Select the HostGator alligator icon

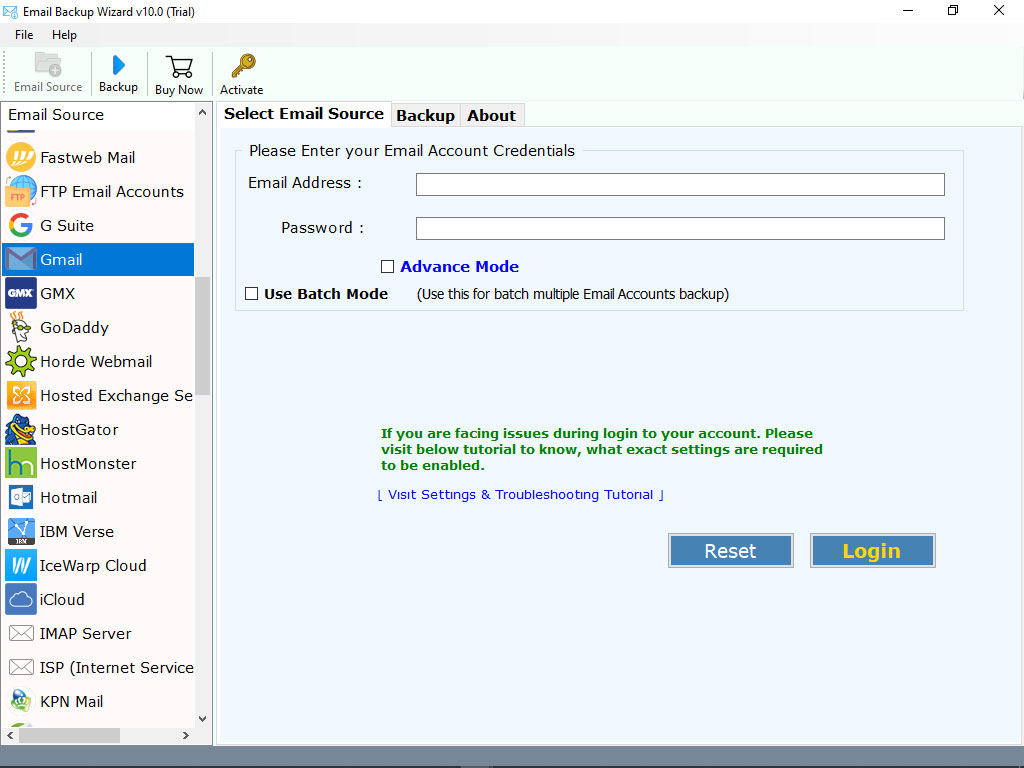point(21,429)
